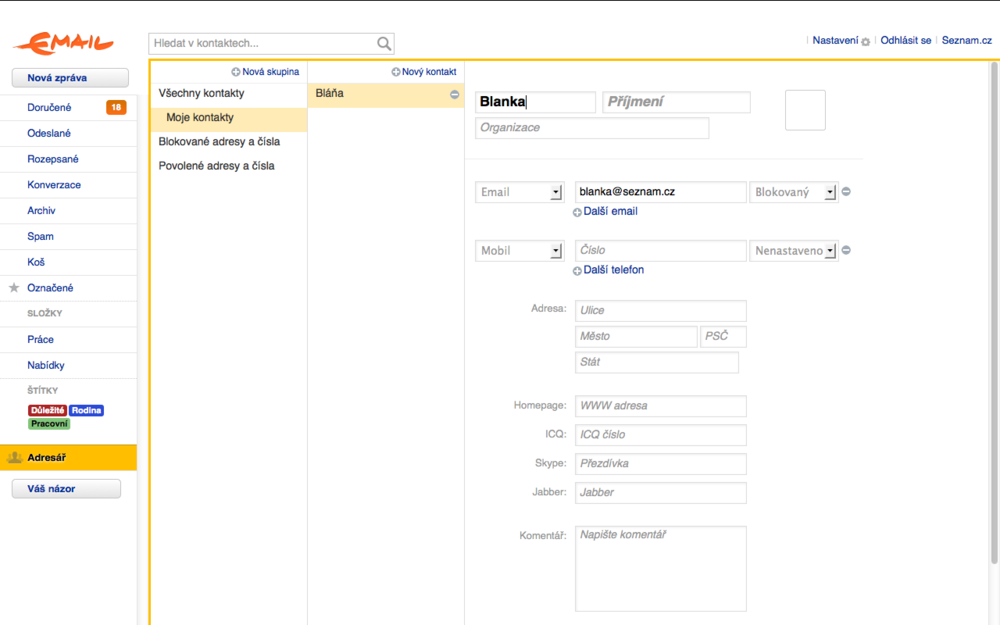1000x625 pixels.
Task: Click the Adresář people icon
Action: click(14, 457)
